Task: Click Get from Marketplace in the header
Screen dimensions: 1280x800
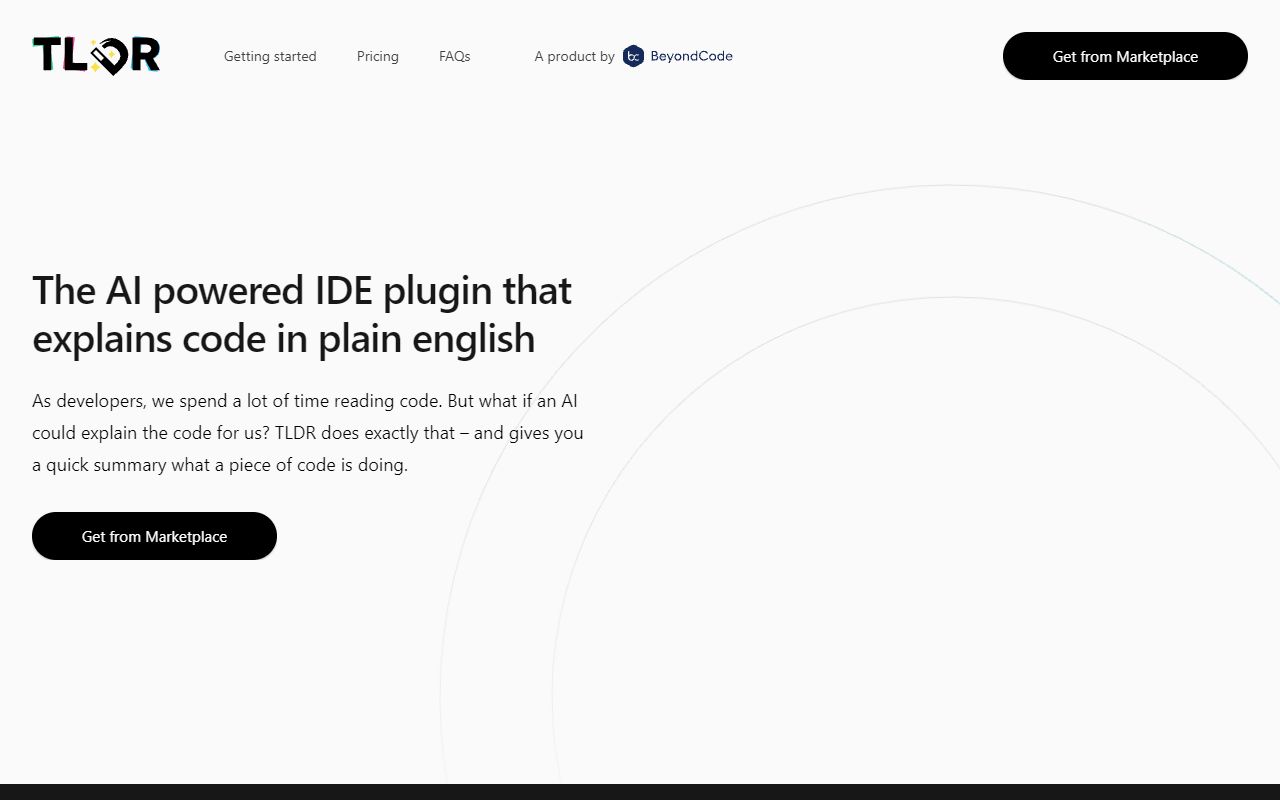Action: (x=1125, y=56)
